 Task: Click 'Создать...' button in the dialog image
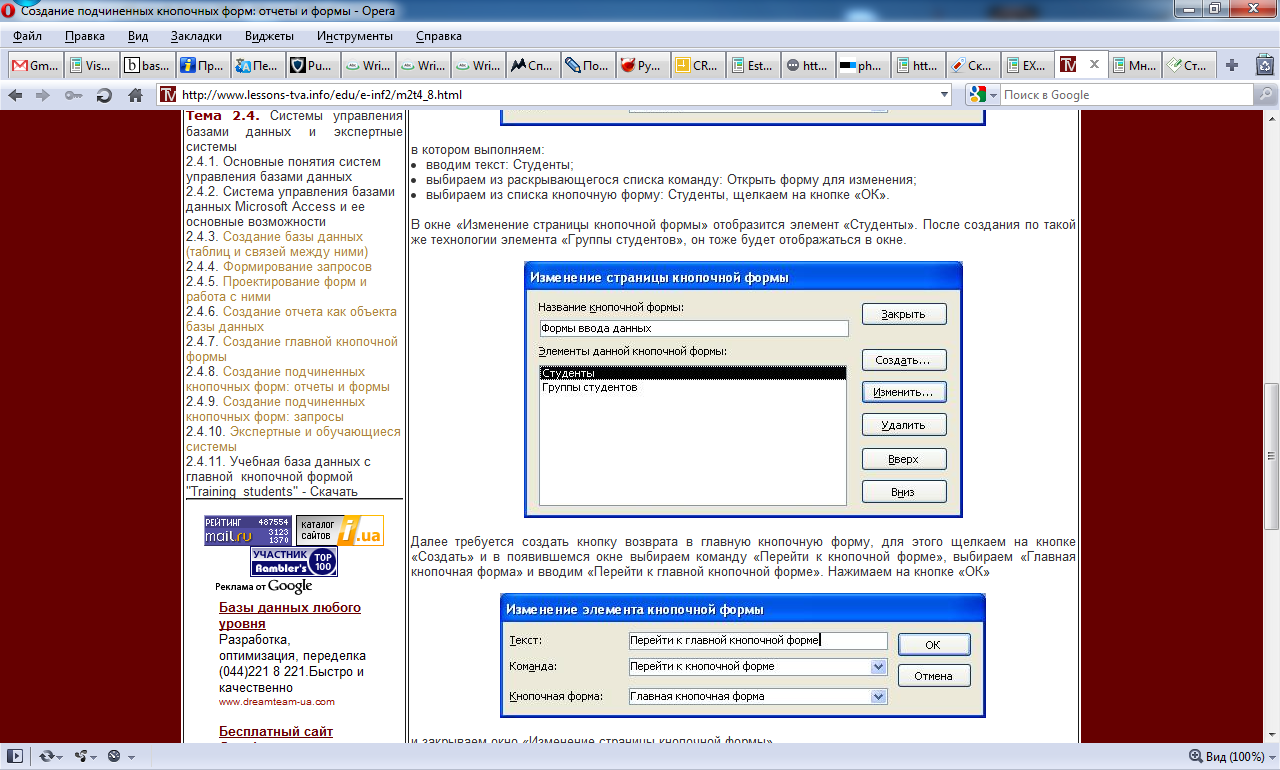coord(903,360)
